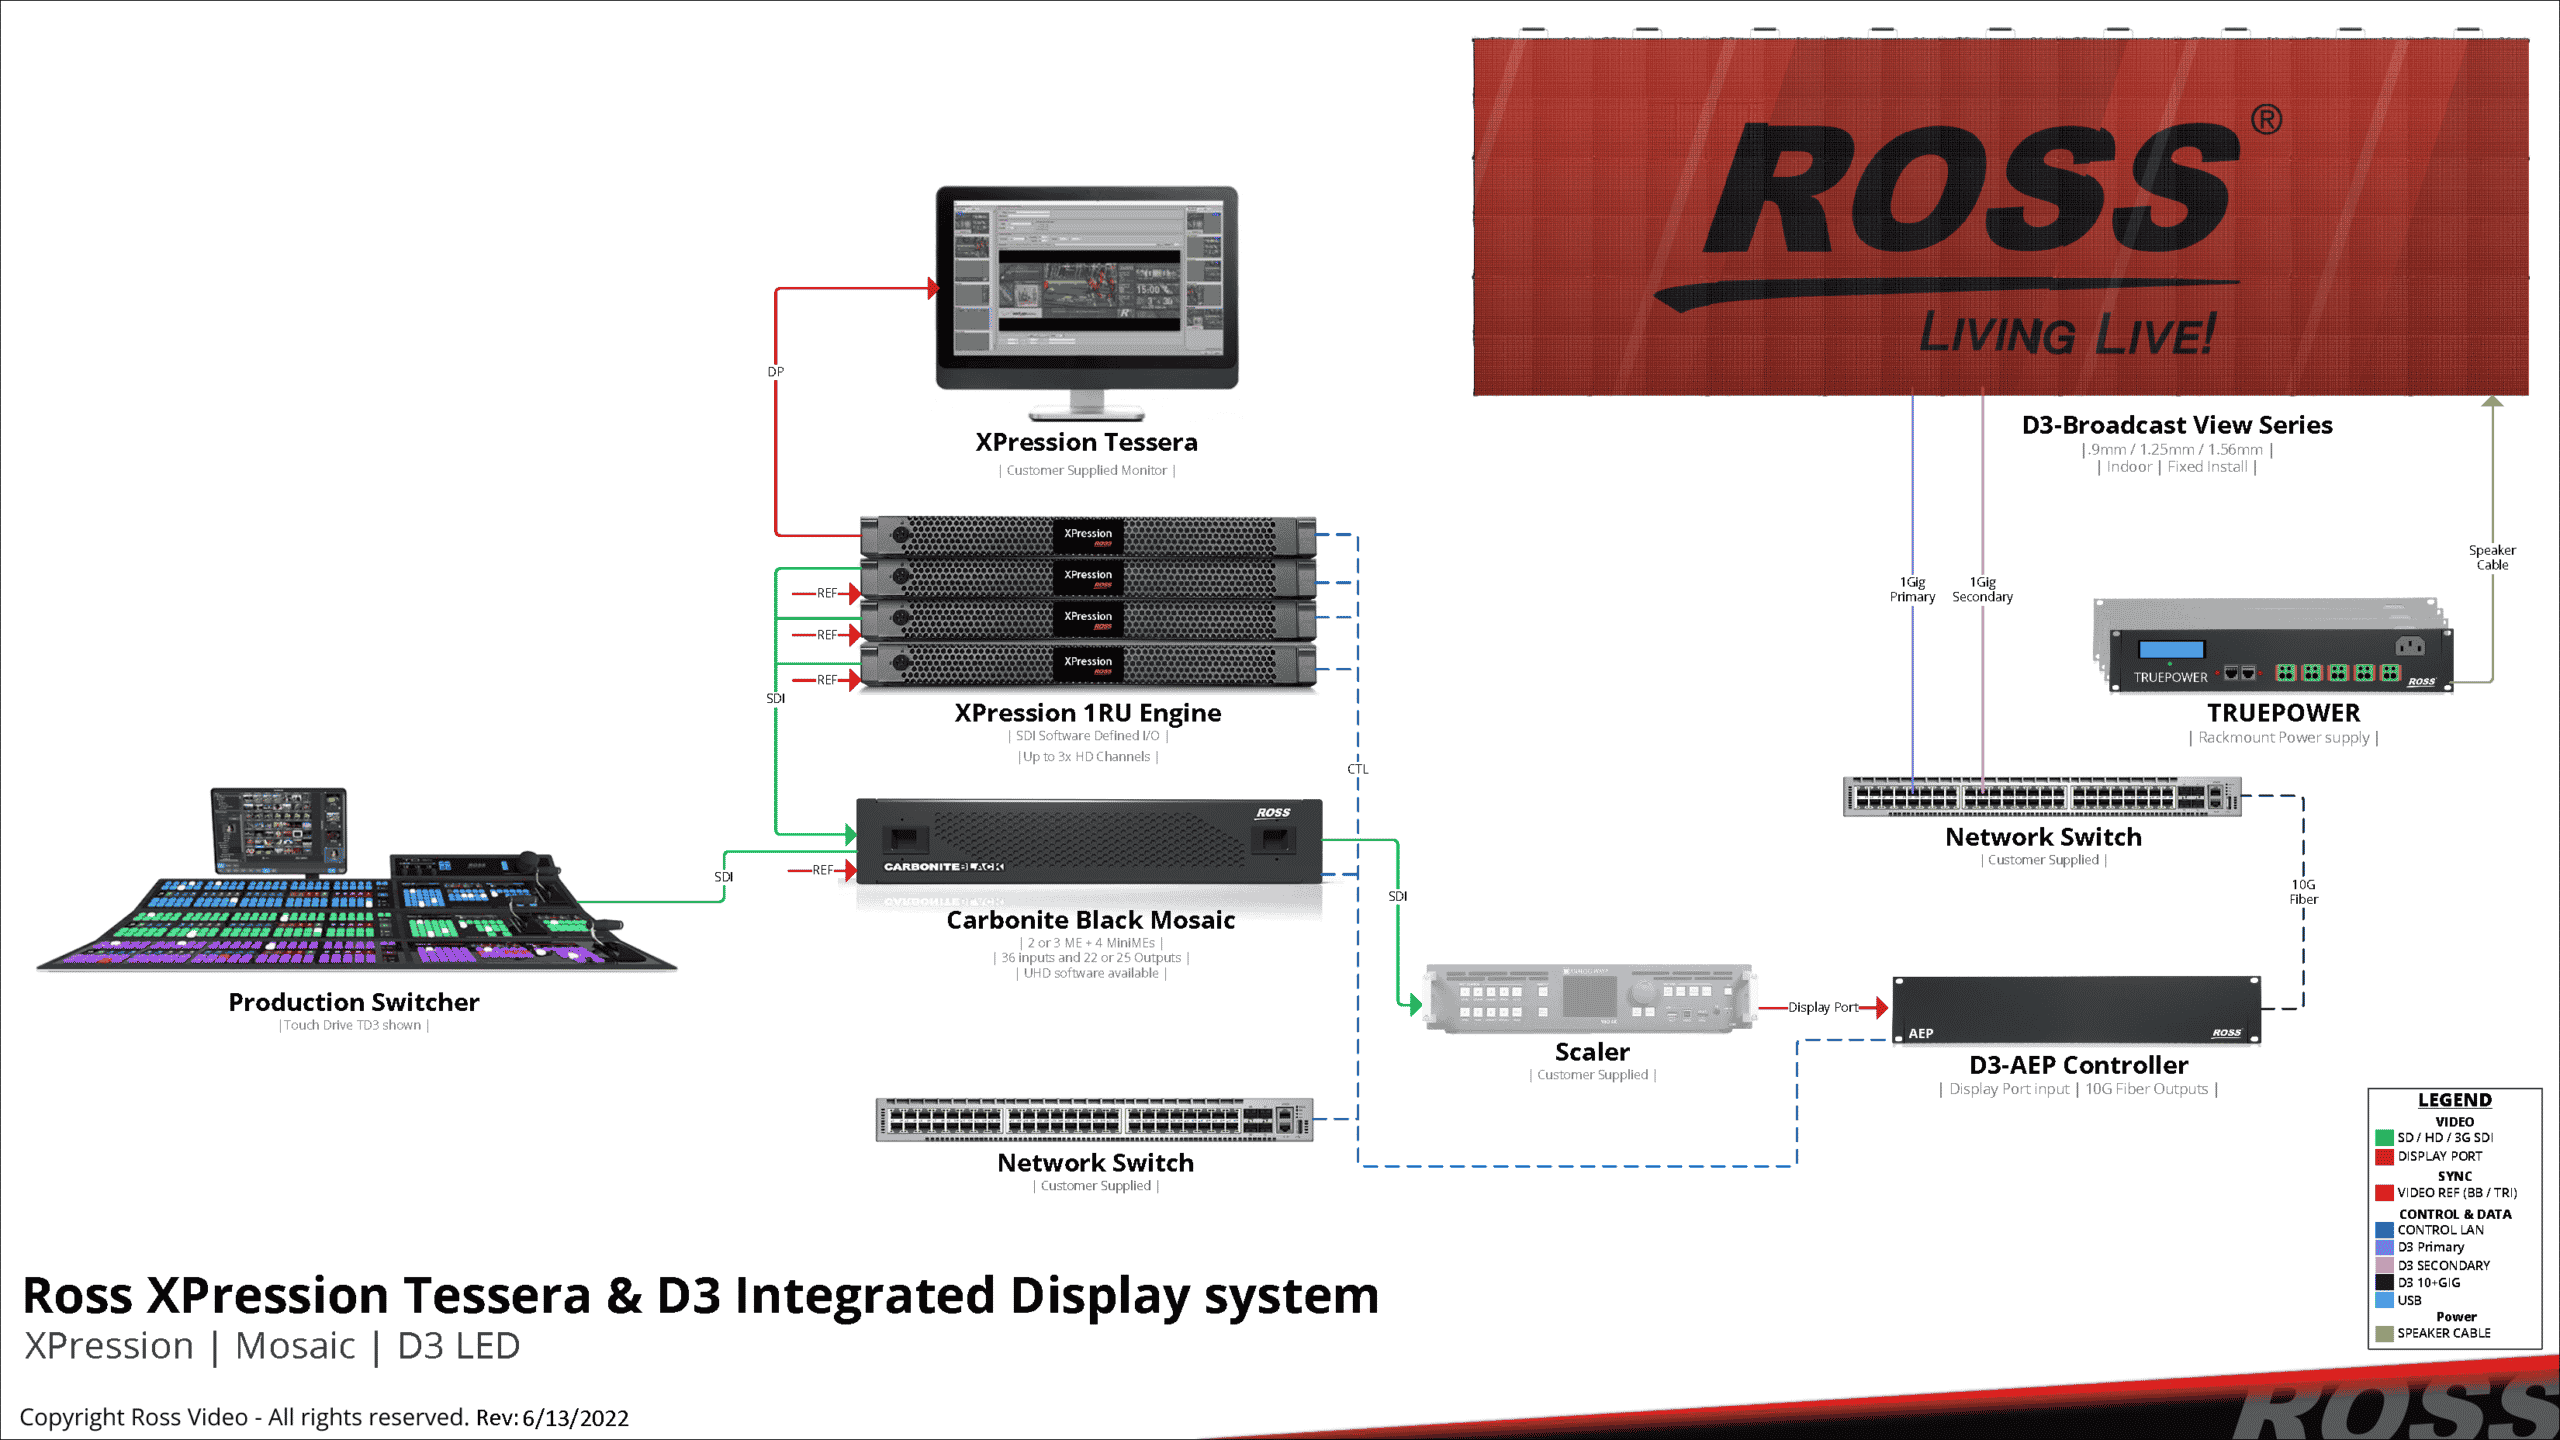Image resolution: width=2560 pixels, height=1440 pixels.
Task: Click the '.9mm / 1.25mm / 1.56mm' caption
Action: click(2177, 450)
